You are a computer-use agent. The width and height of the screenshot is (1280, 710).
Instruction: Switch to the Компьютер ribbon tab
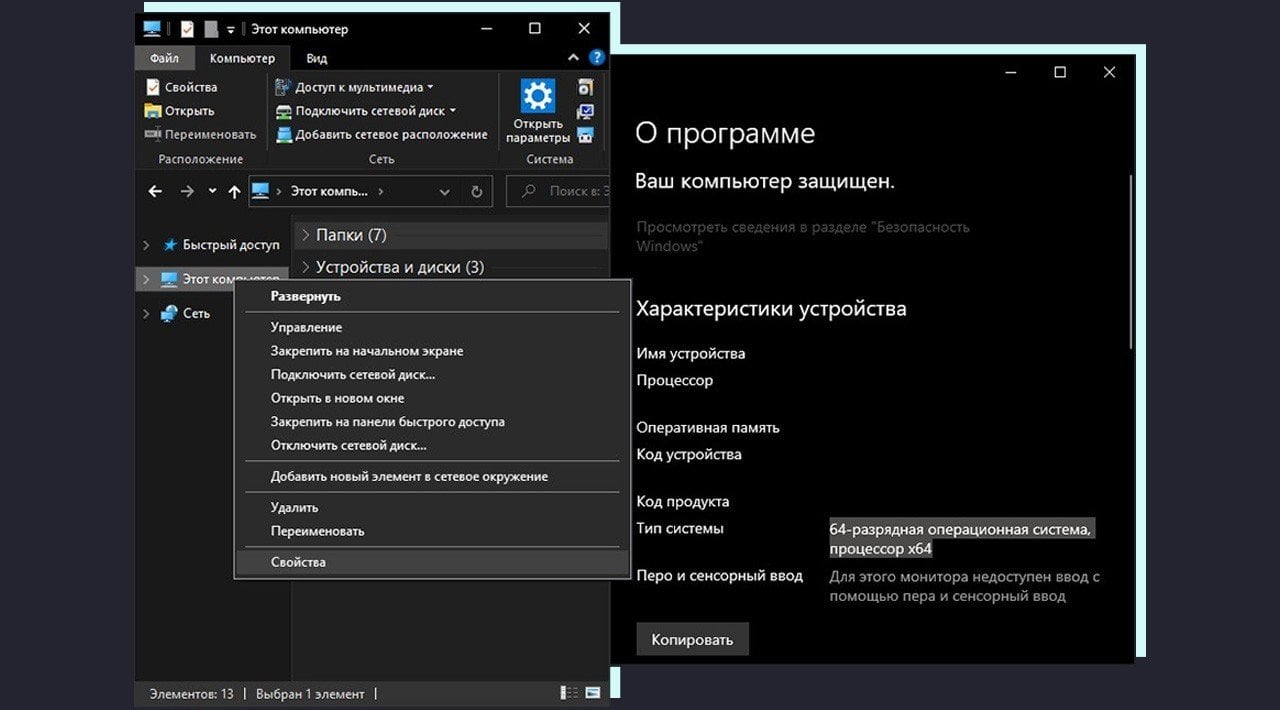(242, 58)
